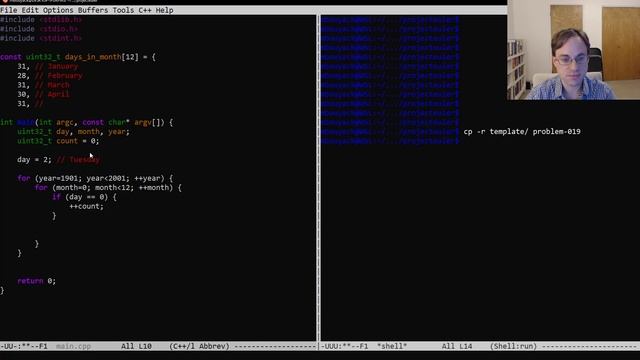The height and width of the screenshot is (360, 640).
Task: Click the 'const uint32_t days_in_month[12]' line
Action: coord(78,57)
